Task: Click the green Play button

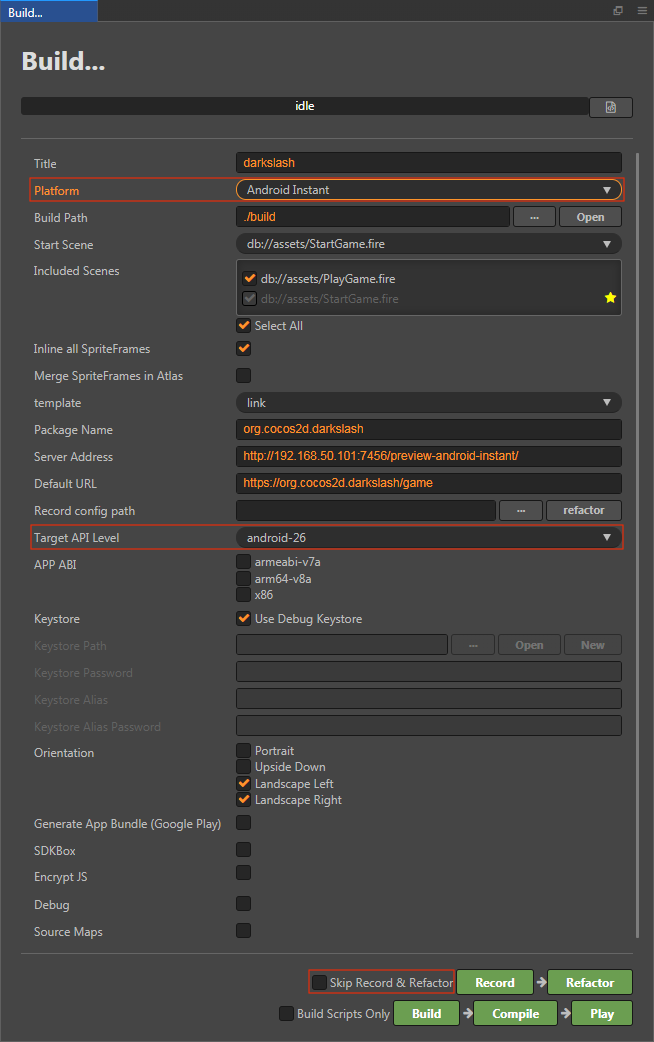Action: coord(602,1013)
